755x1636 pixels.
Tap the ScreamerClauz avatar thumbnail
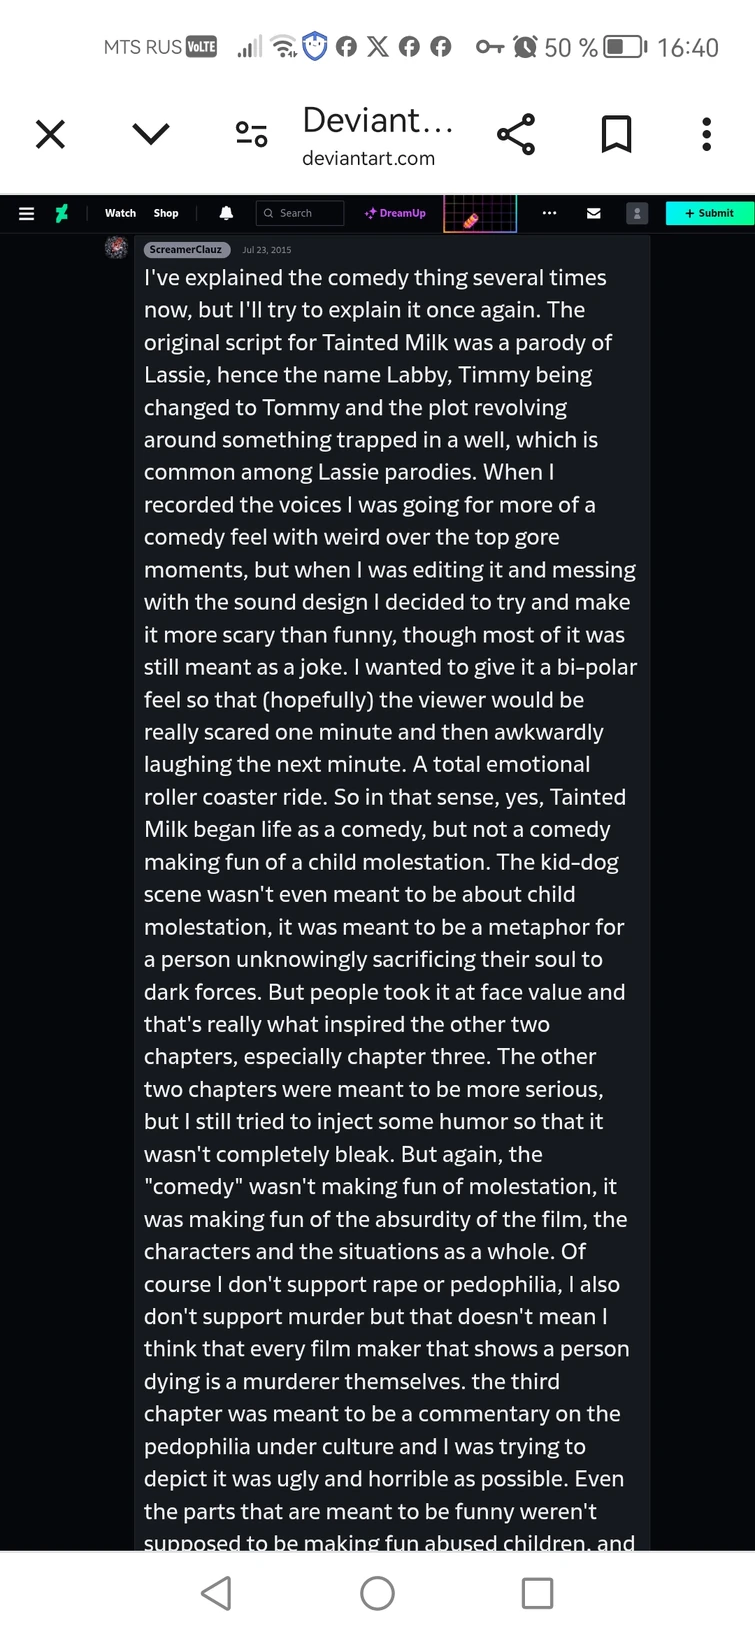pyautogui.click(x=116, y=247)
